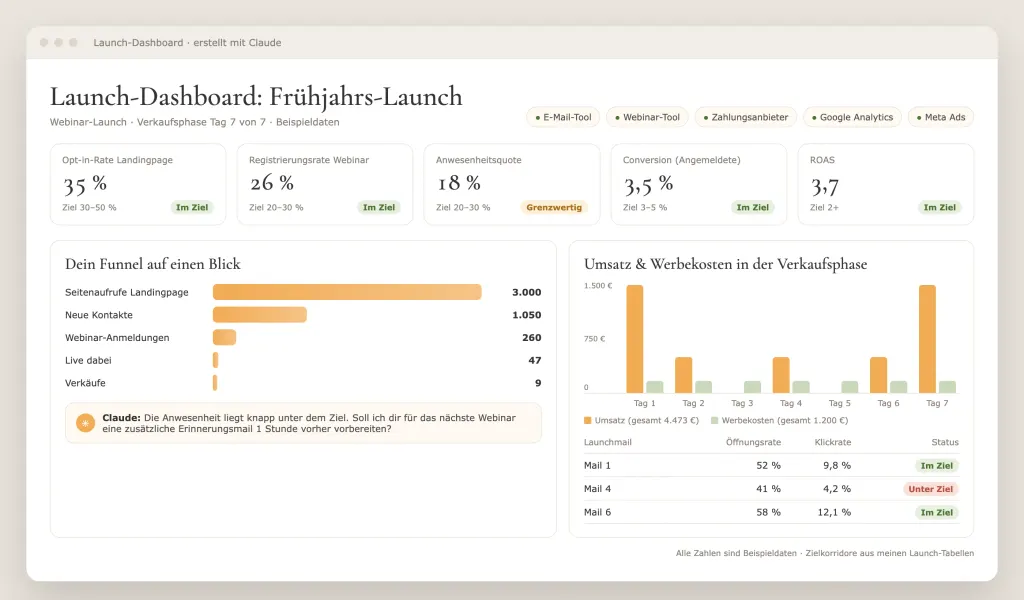Click the Tag 3 axis label

point(742,403)
